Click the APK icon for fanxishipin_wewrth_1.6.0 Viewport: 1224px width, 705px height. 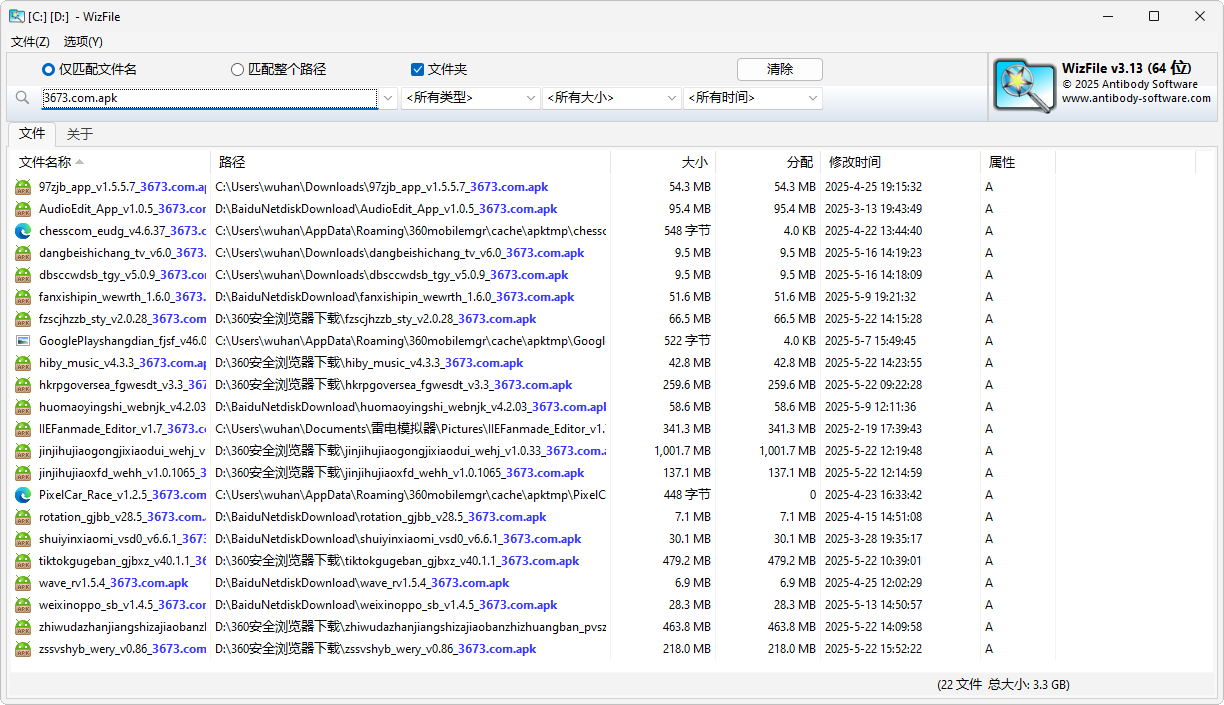point(23,297)
